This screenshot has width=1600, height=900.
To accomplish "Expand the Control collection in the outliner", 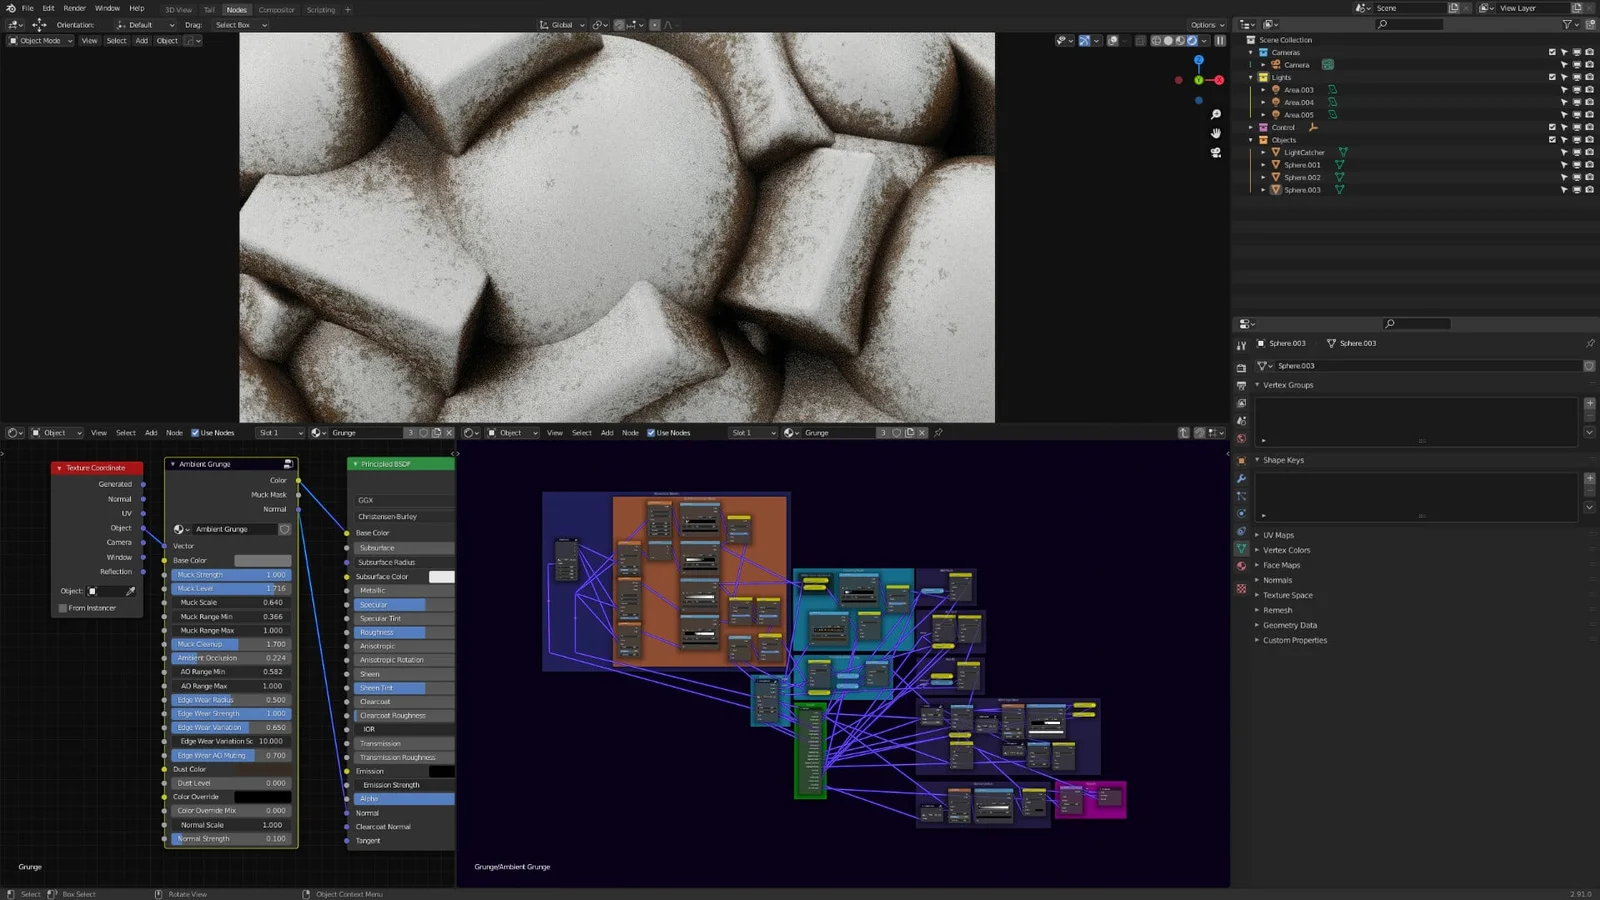I will click(x=1249, y=127).
